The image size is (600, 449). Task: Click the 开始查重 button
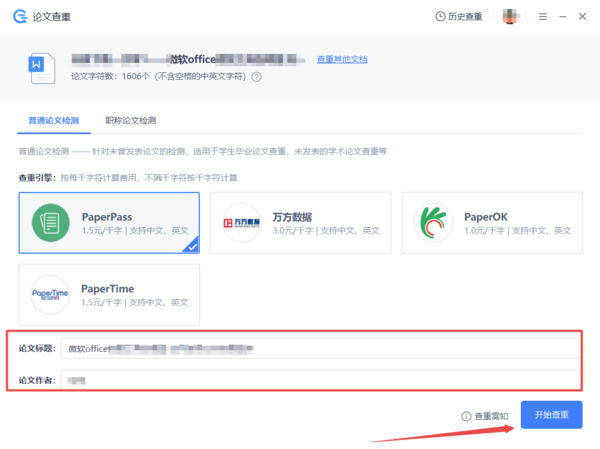tap(552, 415)
